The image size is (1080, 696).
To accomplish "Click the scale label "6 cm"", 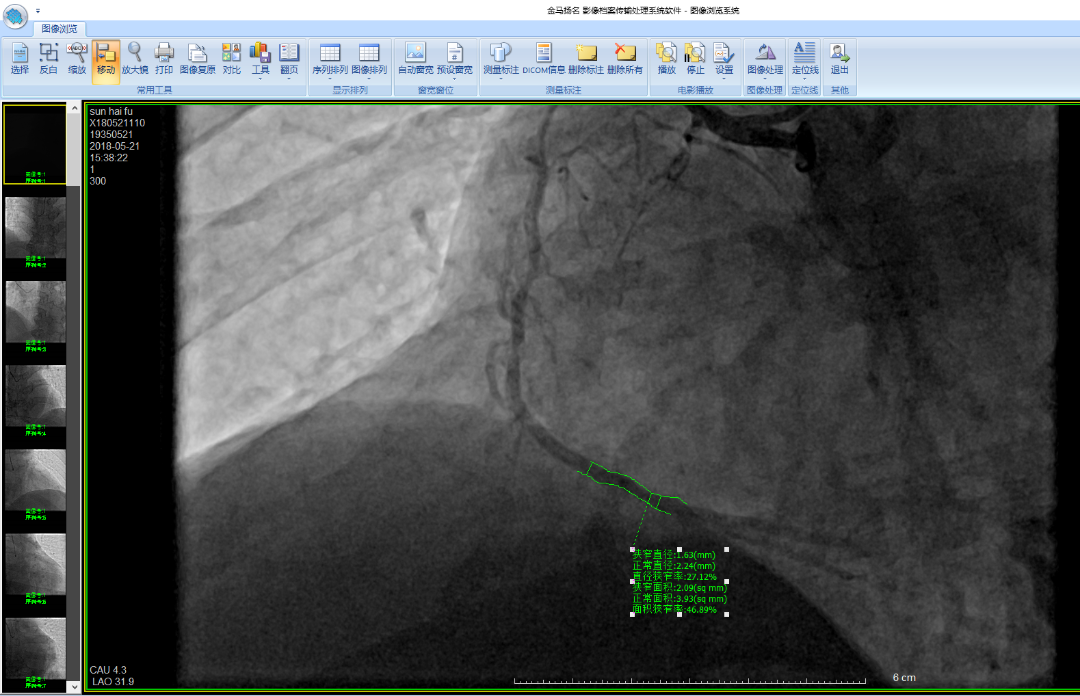I will pos(904,677).
